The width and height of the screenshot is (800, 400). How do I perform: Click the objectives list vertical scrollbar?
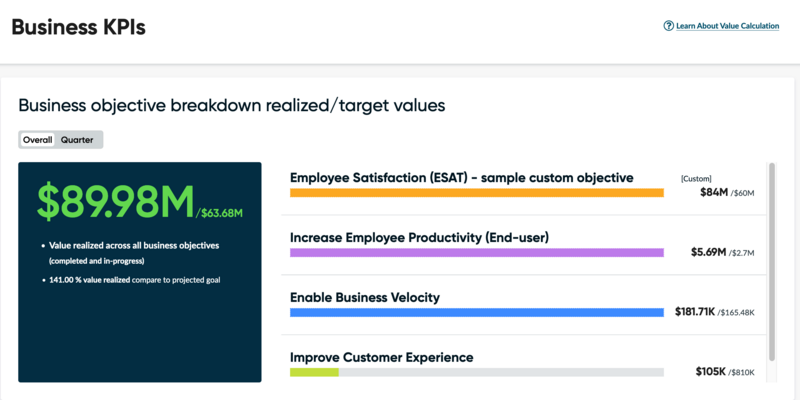coord(772,262)
